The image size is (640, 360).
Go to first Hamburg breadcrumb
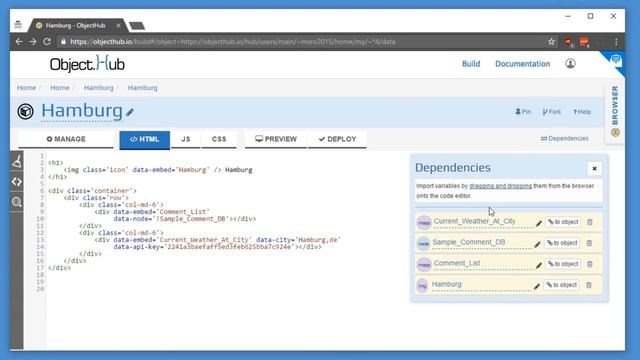pyautogui.click(x=98, y=88)
